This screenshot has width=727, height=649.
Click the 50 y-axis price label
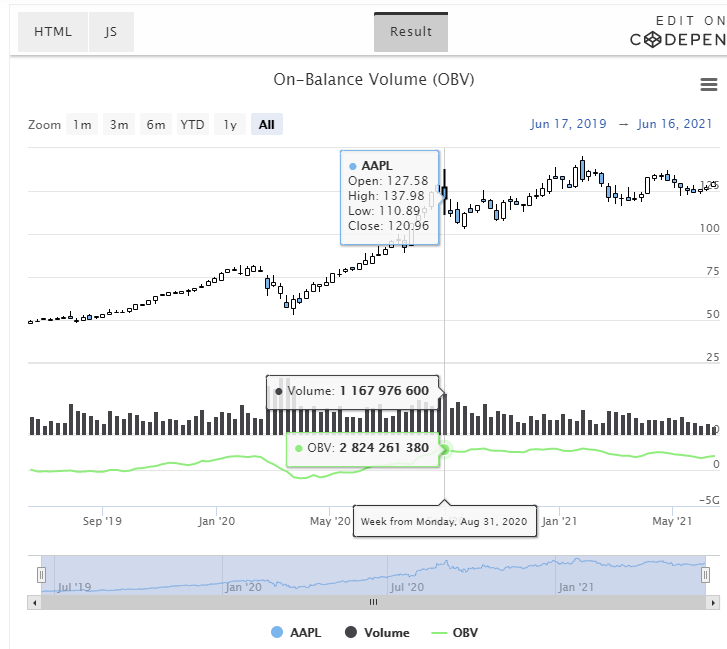click(x=713, y=314)
